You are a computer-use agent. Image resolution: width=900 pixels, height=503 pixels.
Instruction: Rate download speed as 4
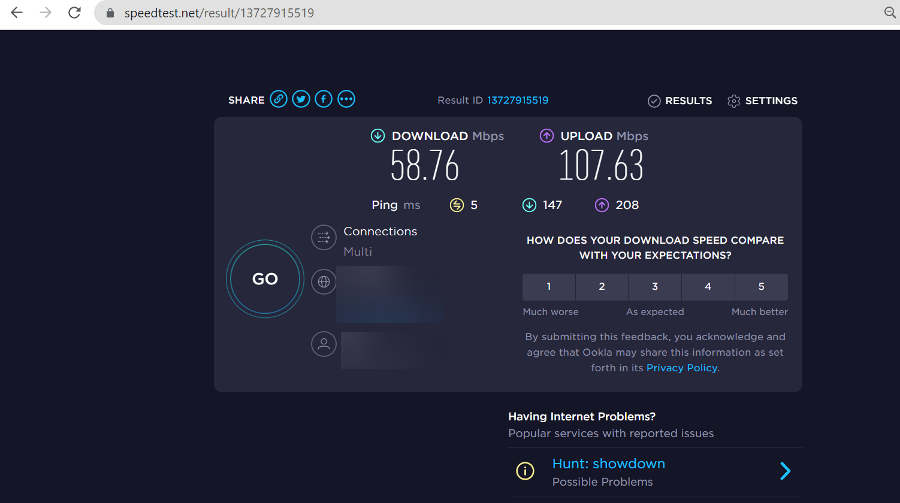[708, 287]
